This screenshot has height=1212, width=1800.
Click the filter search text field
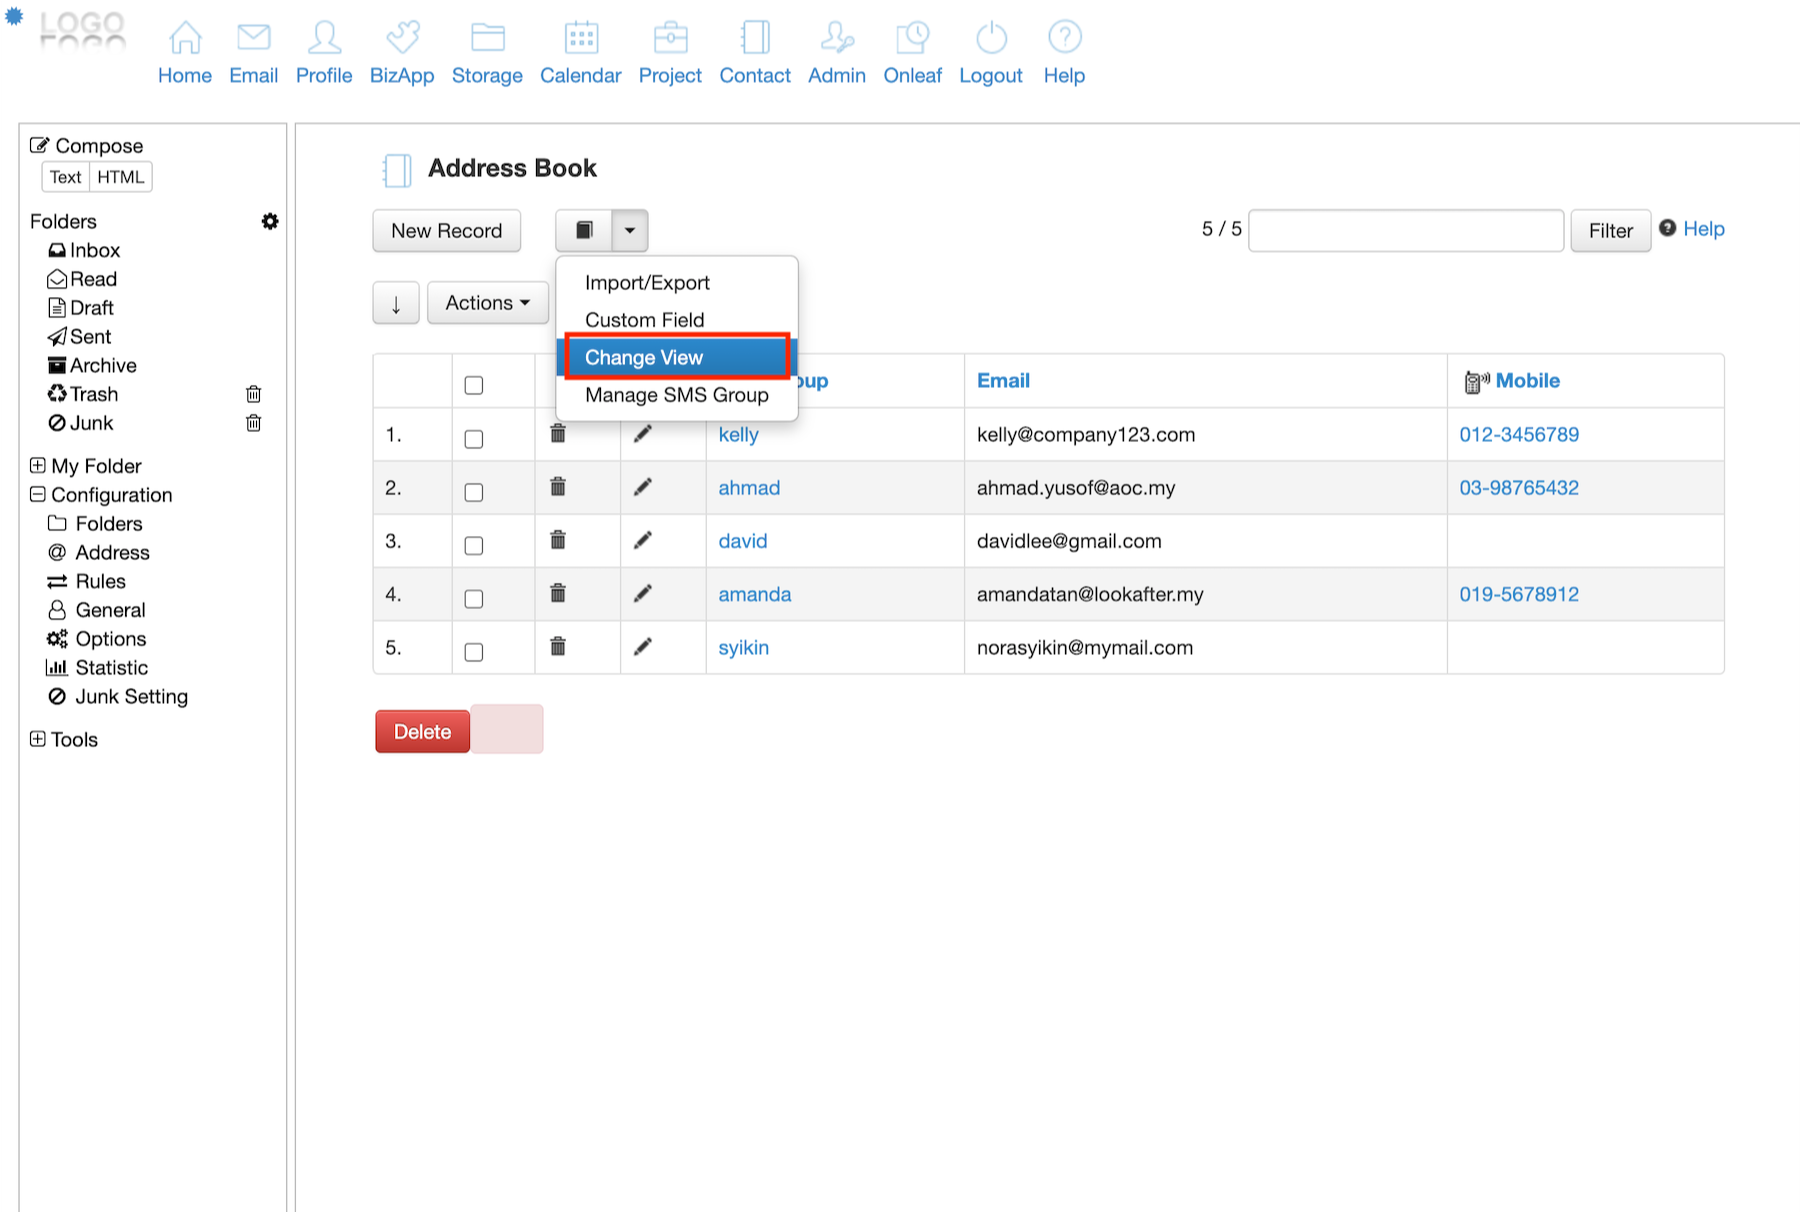tap(1405, 231)
